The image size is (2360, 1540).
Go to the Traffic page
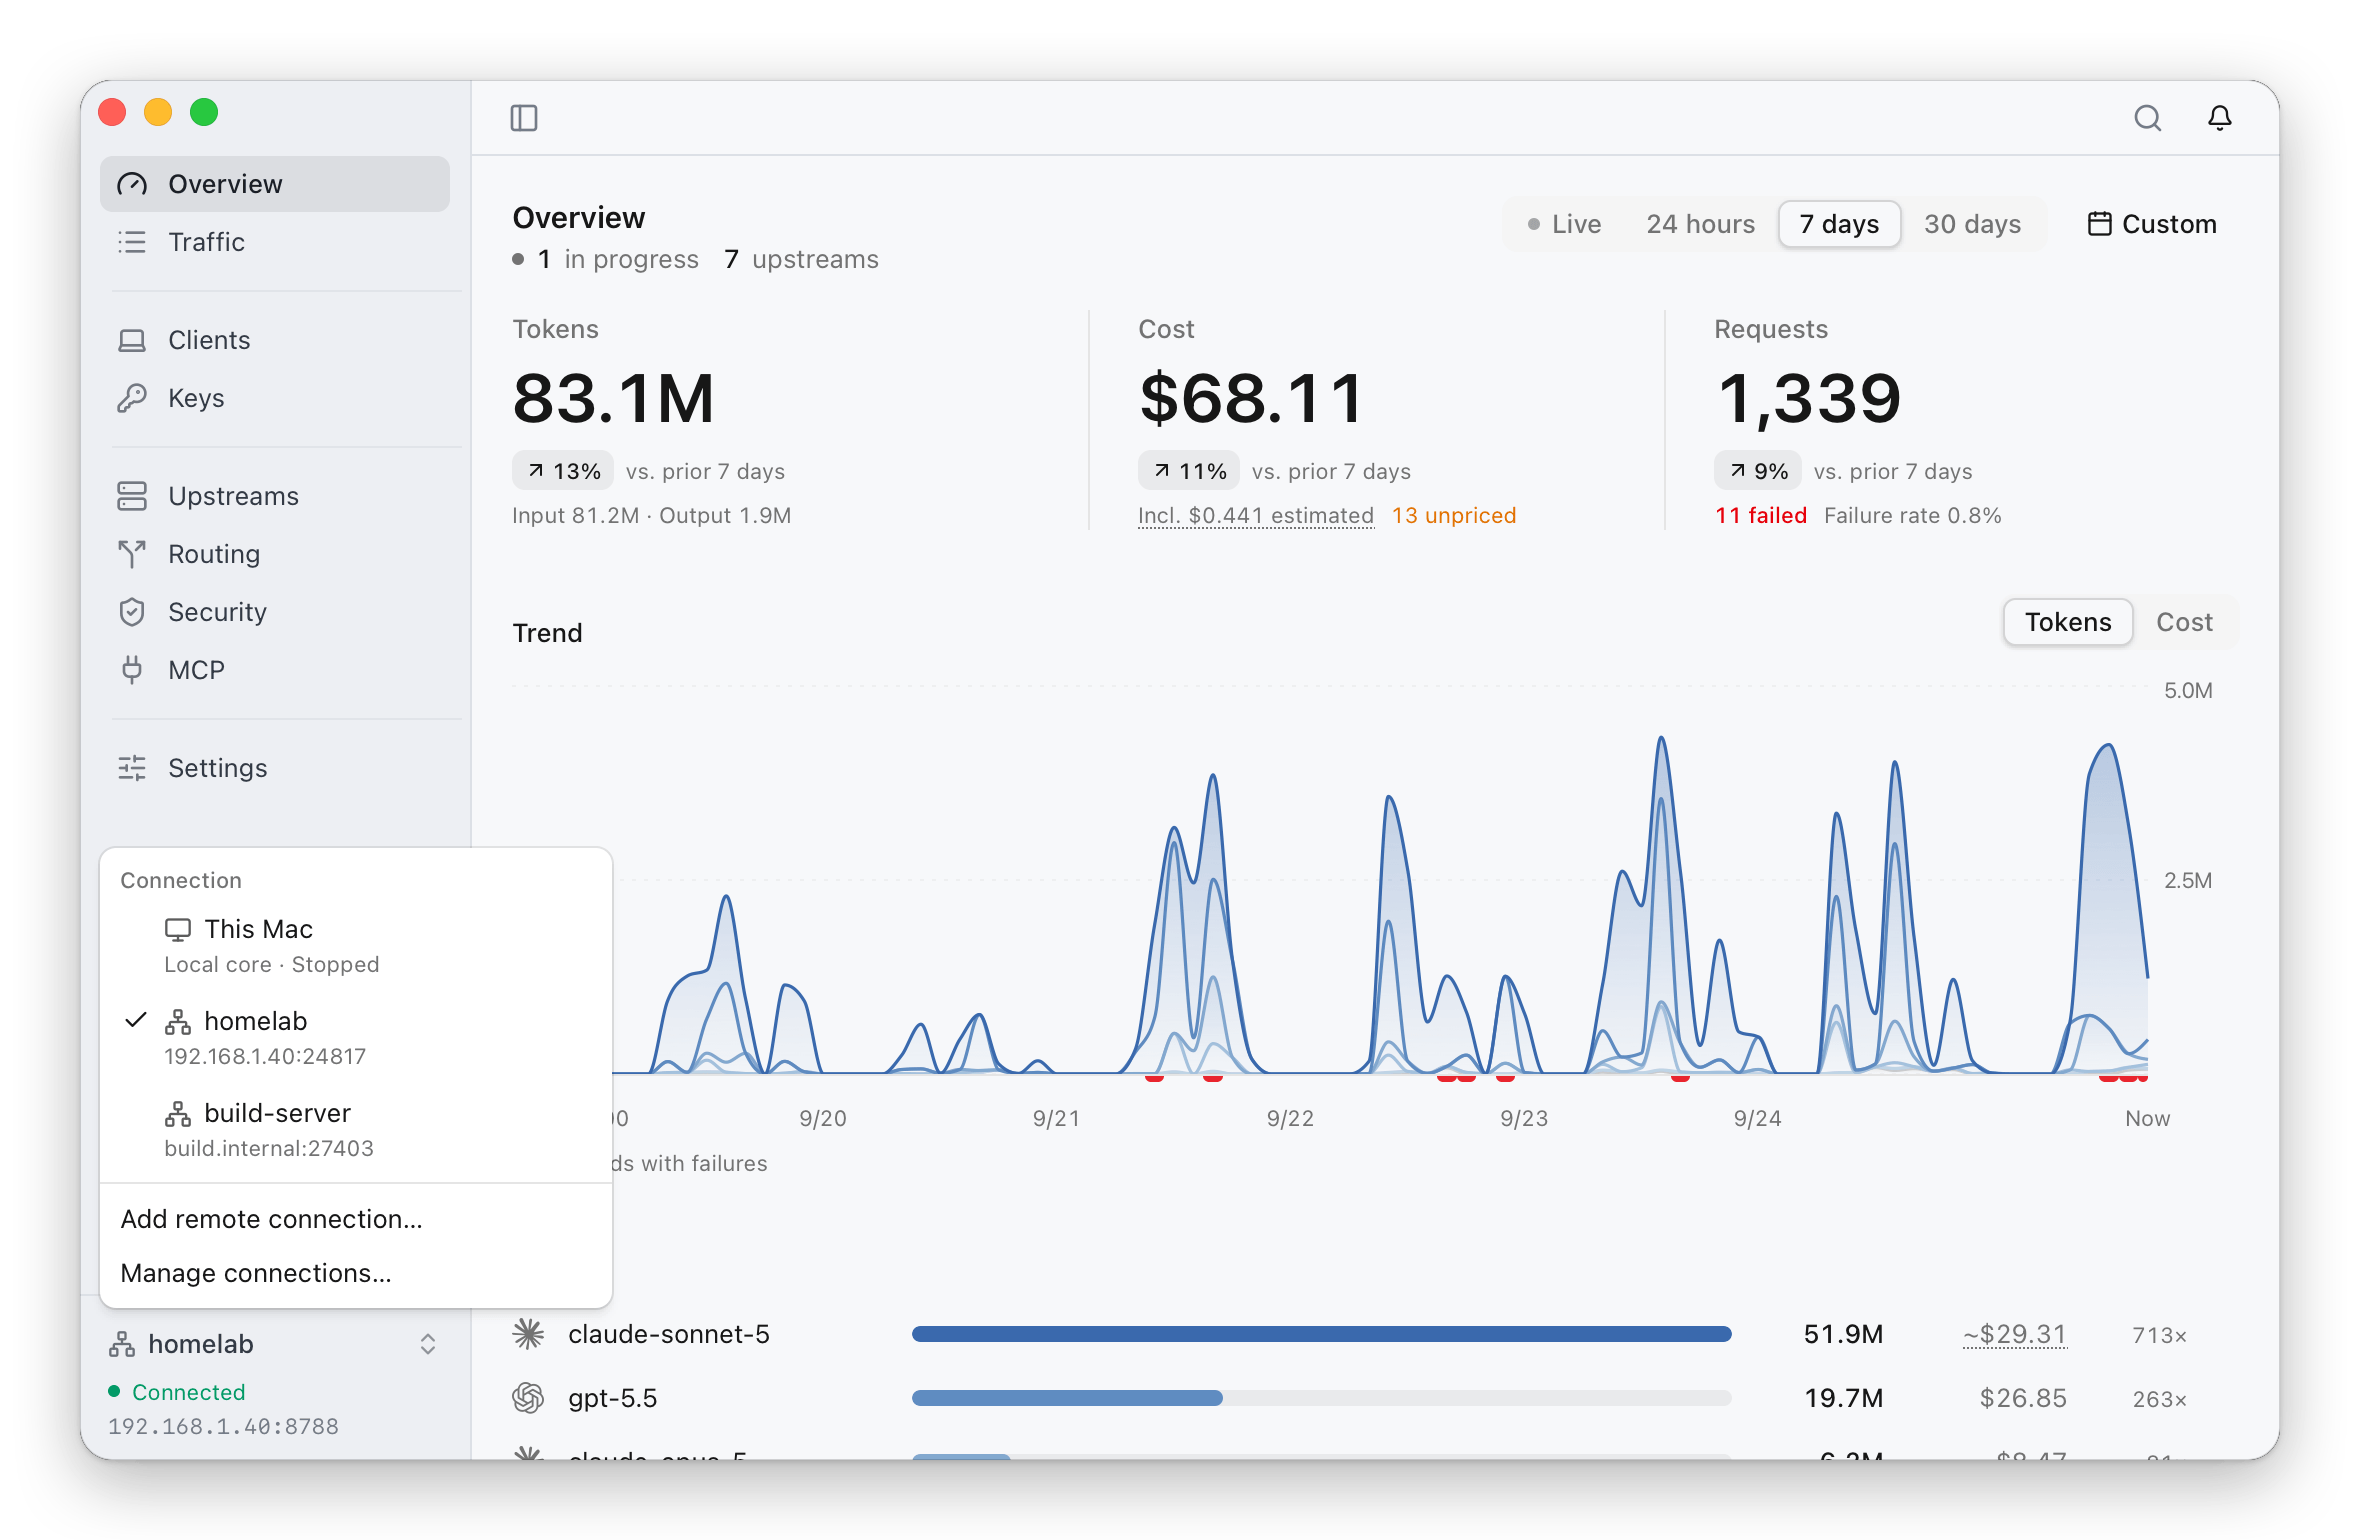[x=275, y=242]
